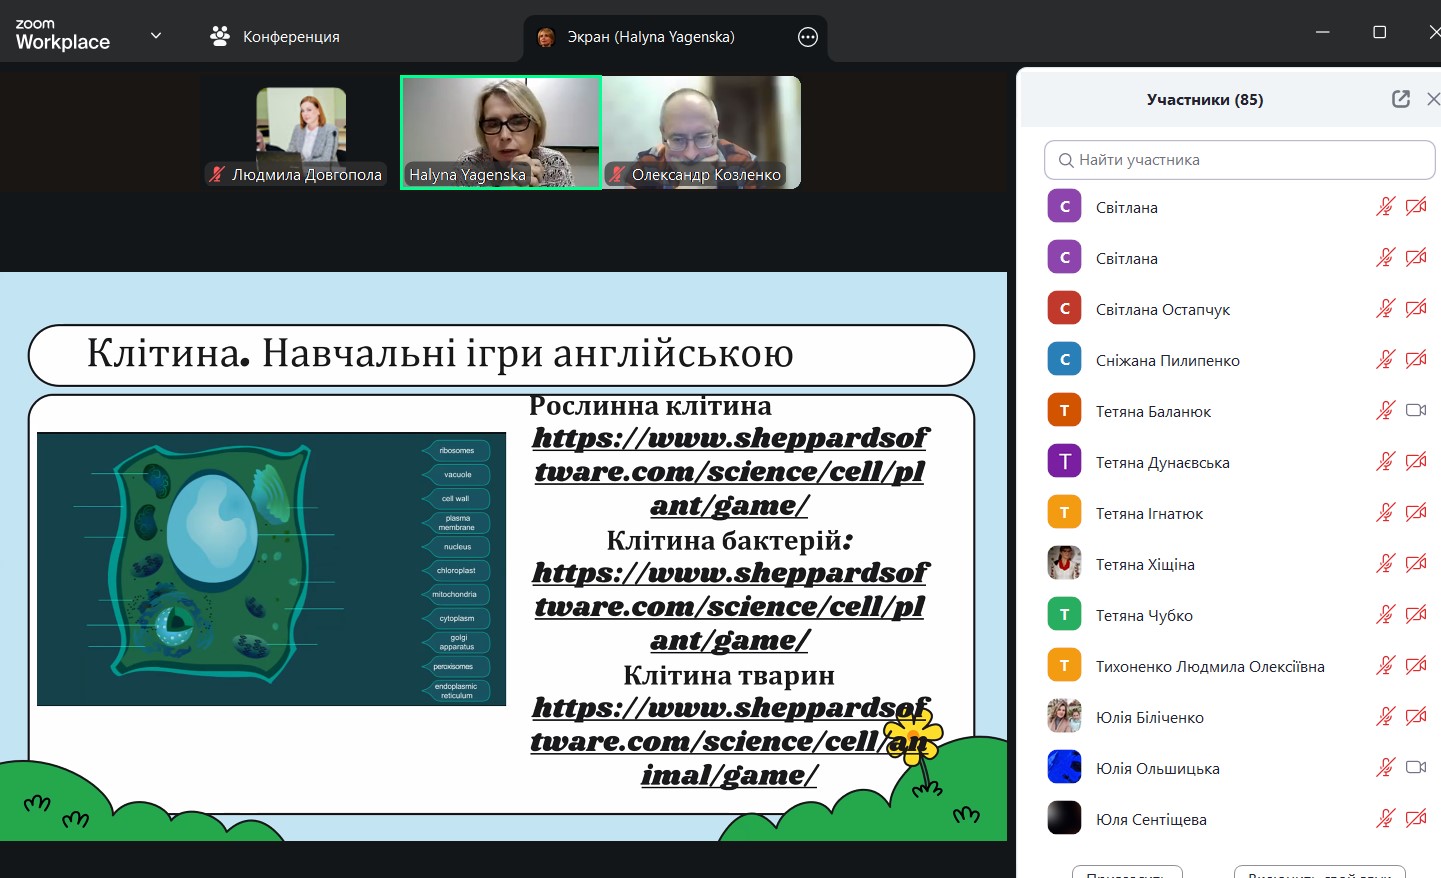The width and height of the screenshot is (1441, 878).
Task: Click the participant search field
Action: 1240,160
